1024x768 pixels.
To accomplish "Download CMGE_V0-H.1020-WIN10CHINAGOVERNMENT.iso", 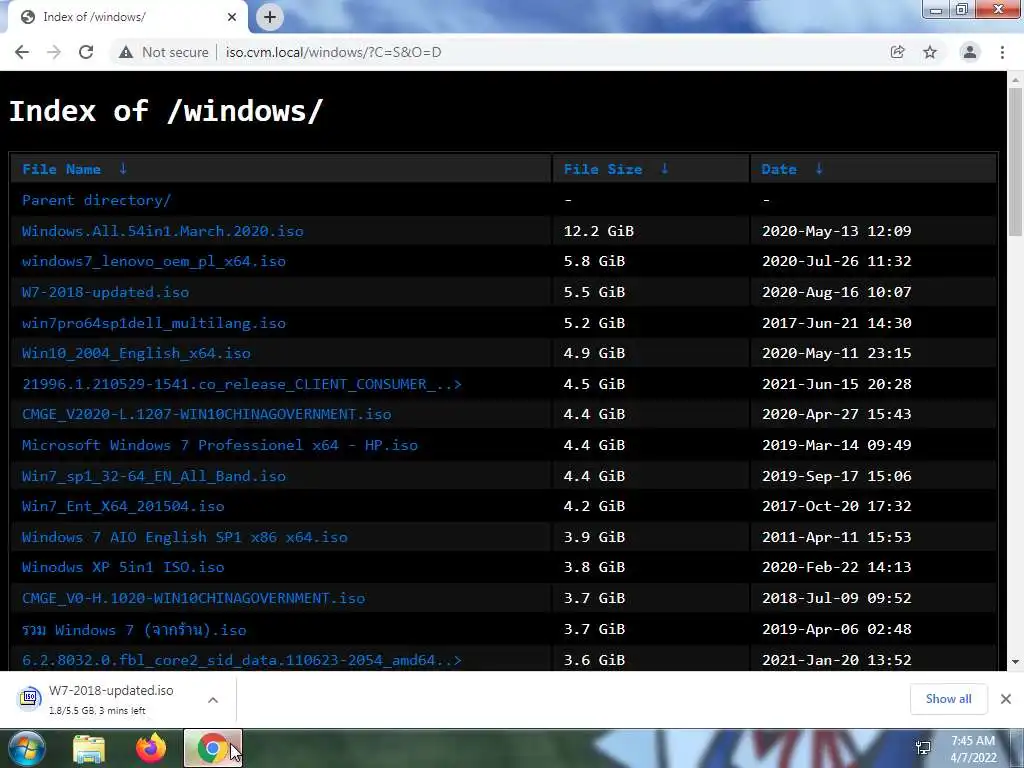I will pos(193,598).
